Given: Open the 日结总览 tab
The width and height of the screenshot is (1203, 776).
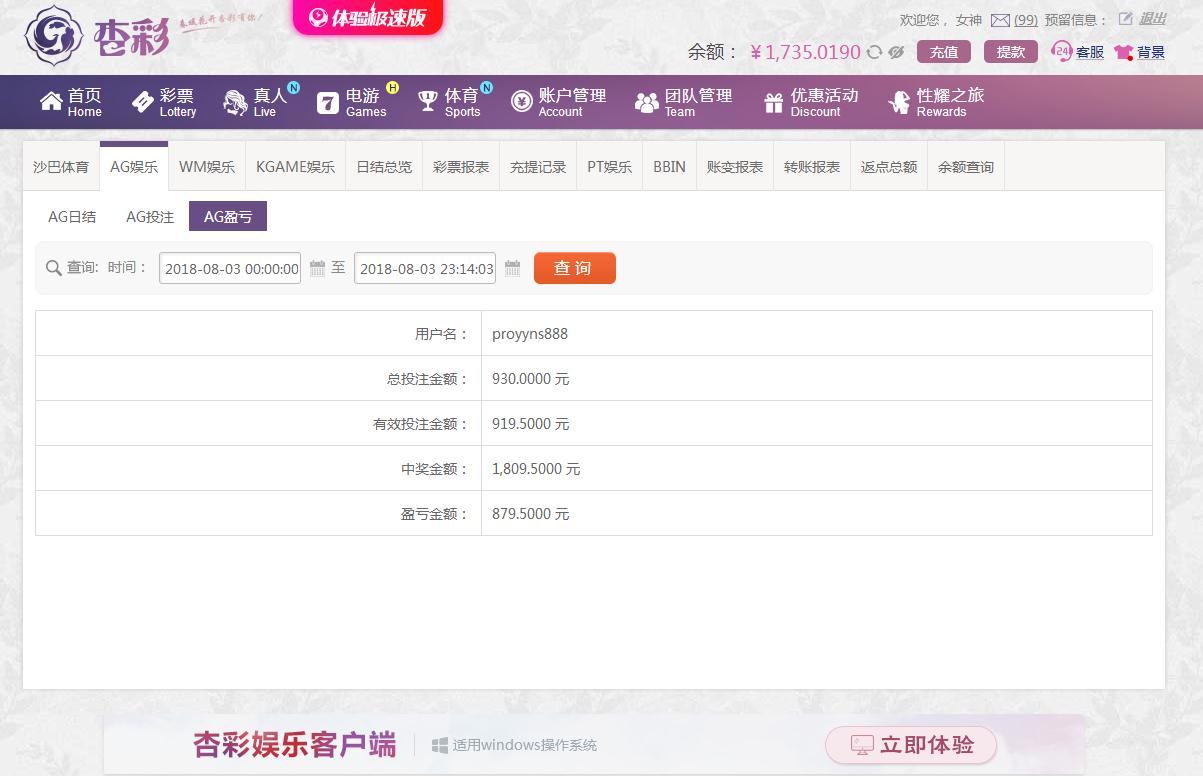Looking at the screenshot, I should (384, 167).
